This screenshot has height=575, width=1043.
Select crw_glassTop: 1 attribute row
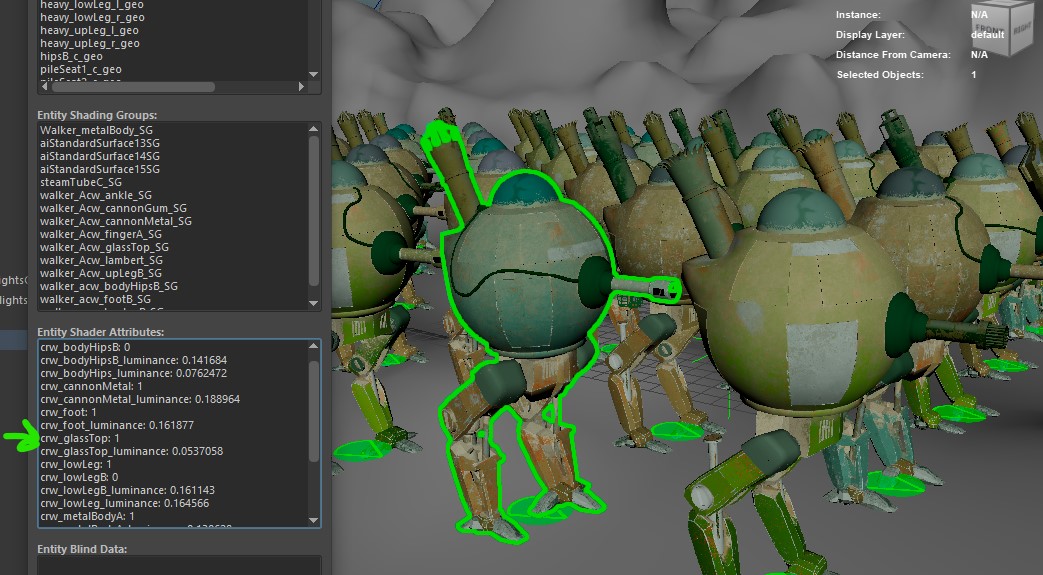(80, 438)
